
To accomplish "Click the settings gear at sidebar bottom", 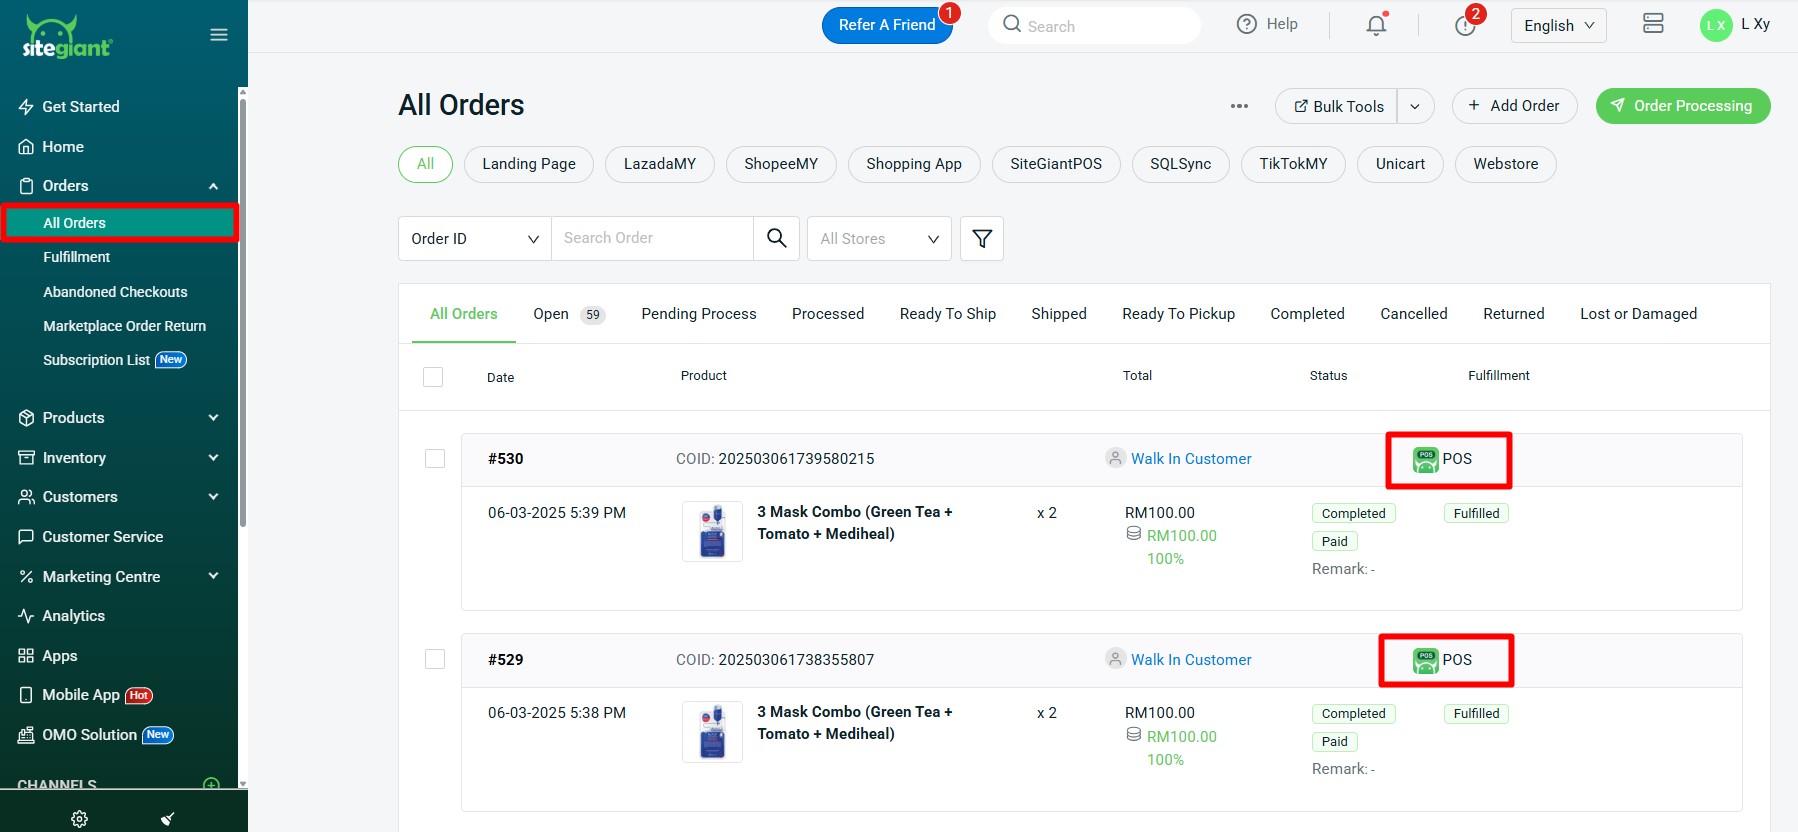I will click(79, 818).
